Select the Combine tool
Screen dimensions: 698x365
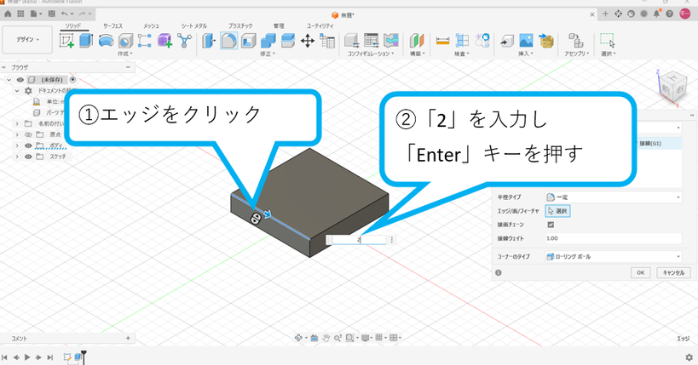click(x=268, y=41)
